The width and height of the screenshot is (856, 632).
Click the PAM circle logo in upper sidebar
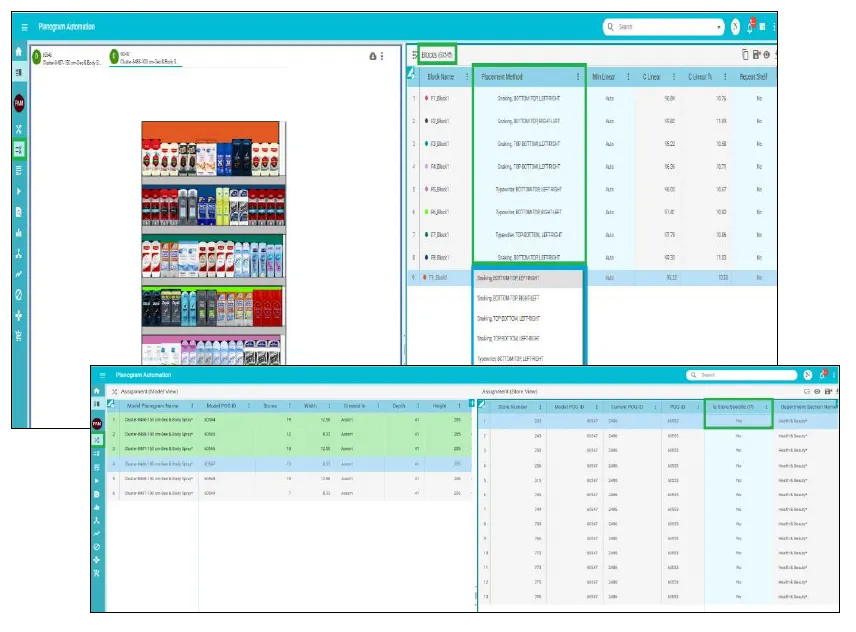point(19,103)
